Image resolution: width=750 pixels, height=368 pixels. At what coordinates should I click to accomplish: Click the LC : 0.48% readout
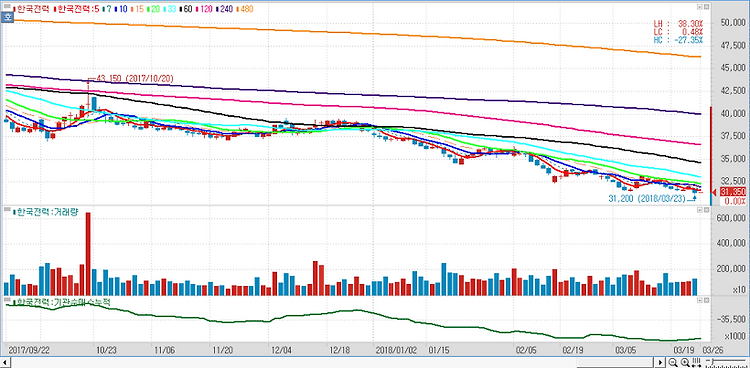678,32
